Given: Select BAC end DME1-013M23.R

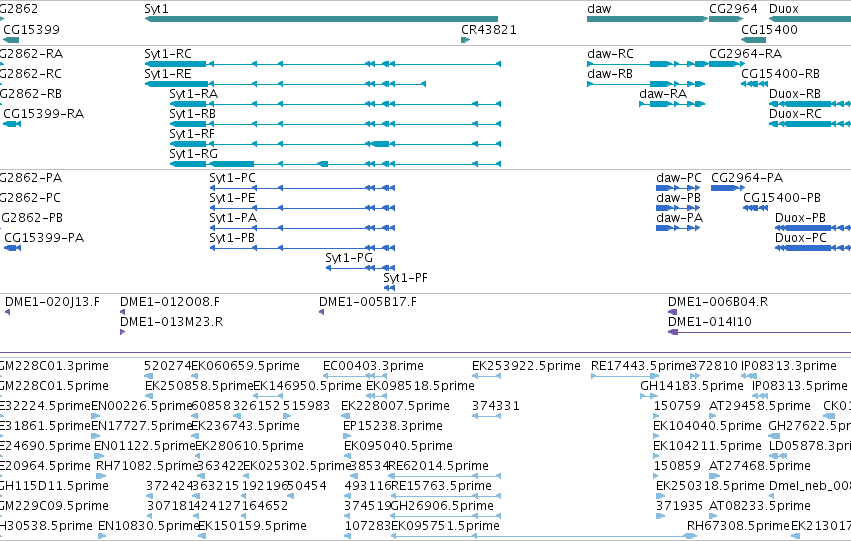Looking at the screenshot, I should 123,332.
